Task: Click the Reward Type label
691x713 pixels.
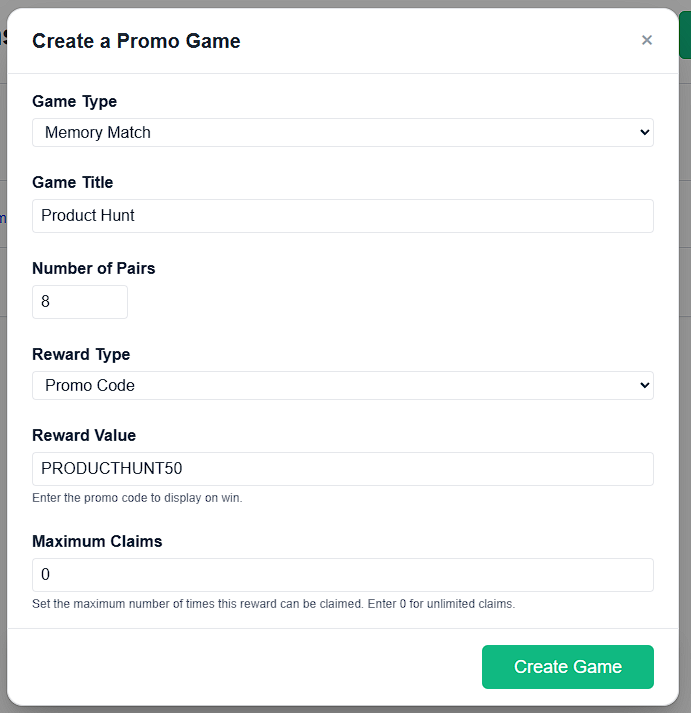Action: 81,354
